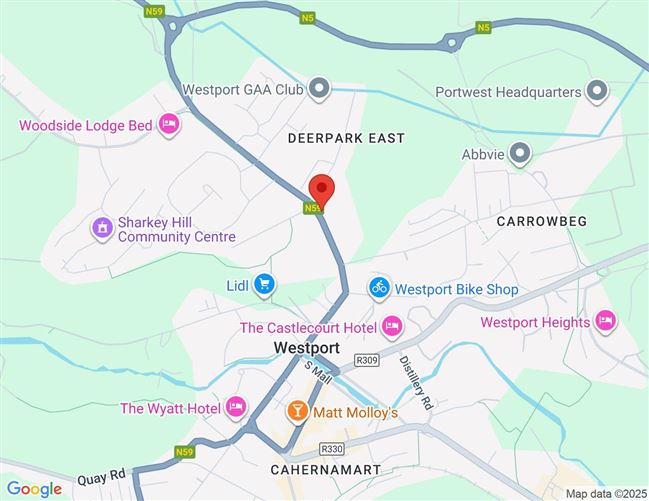This screenshot has height=501, width=649.
Task: Click the Westport Heights lodging icon
Action: click(605, 321)
